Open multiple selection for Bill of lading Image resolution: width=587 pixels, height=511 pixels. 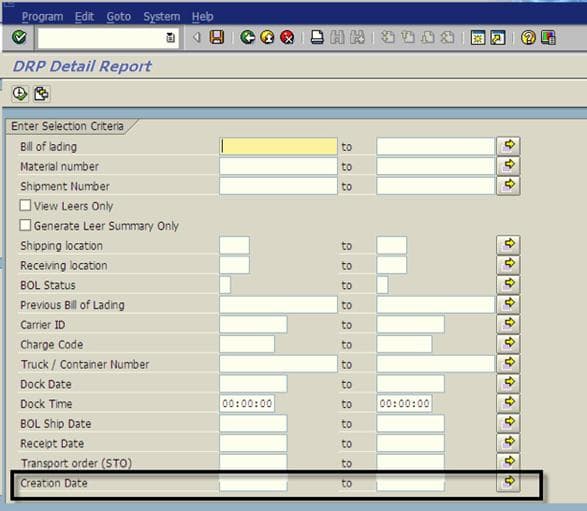508,146
